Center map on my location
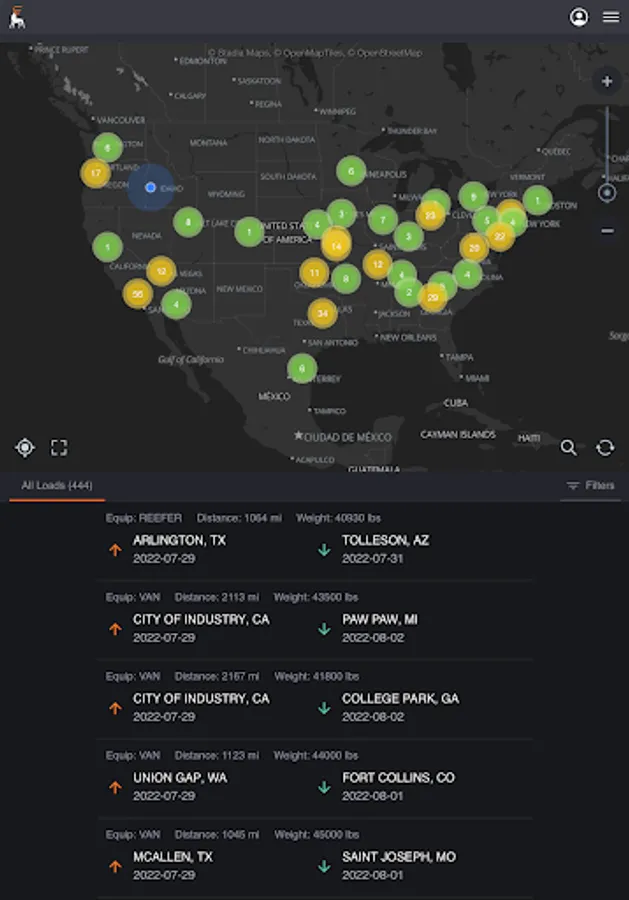Image resolution: width=629 pixels, height=900 pixels. pyautogui.click(x=25, y=448)
